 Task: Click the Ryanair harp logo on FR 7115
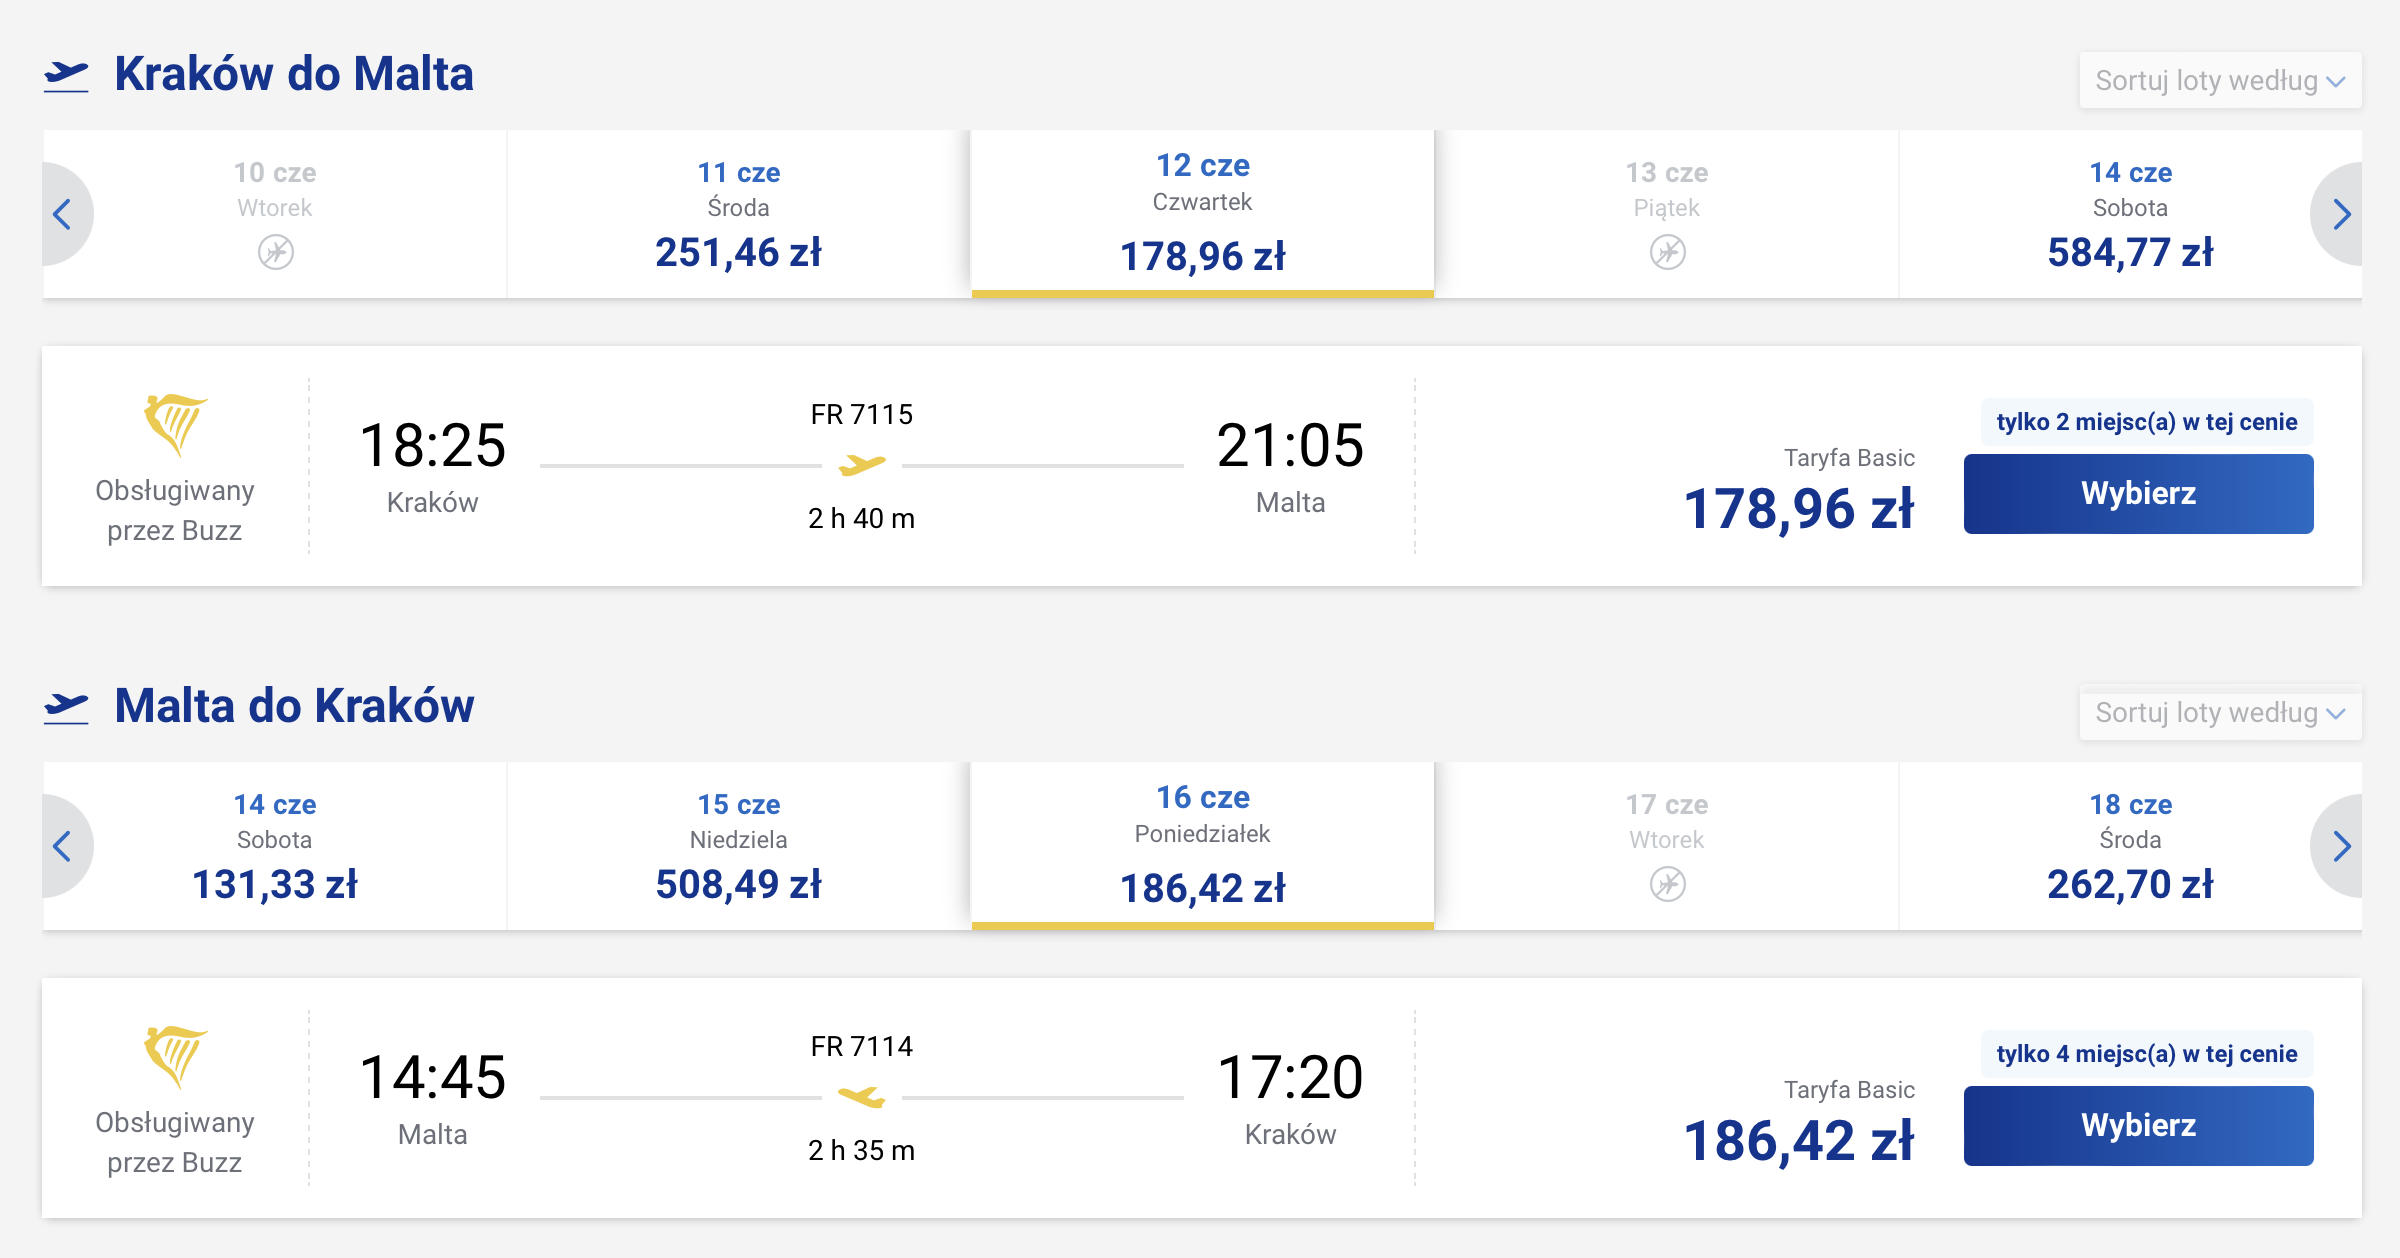click(x=175, y=425)
